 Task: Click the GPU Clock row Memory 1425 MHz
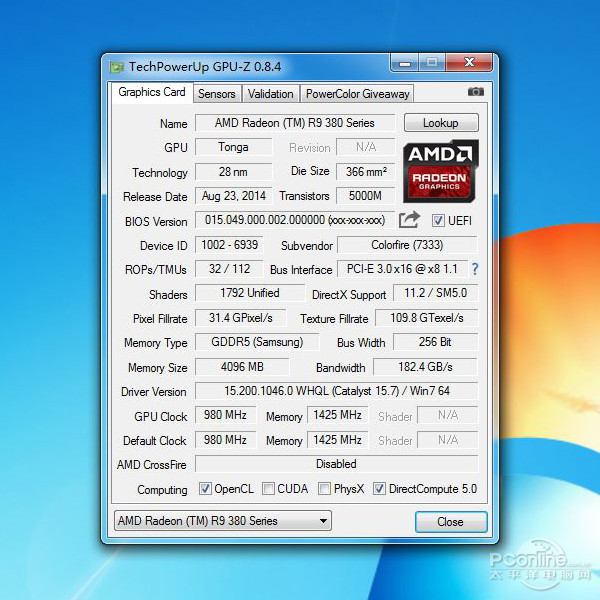[338, 415]
